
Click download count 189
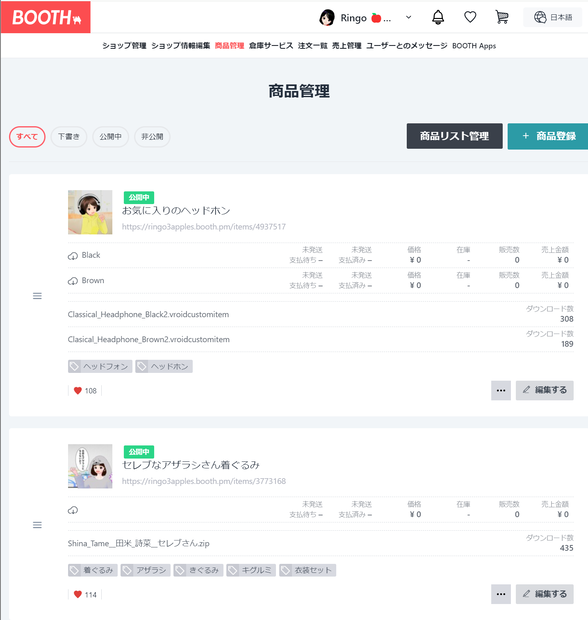567,344
